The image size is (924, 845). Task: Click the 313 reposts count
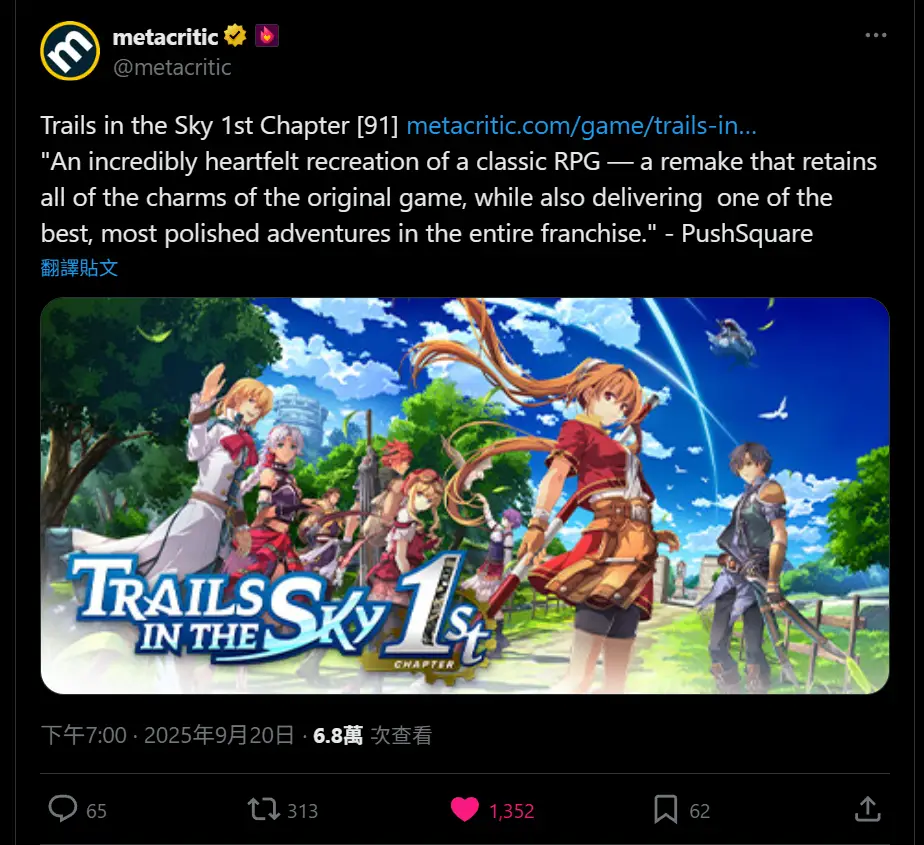pos(302,811)
